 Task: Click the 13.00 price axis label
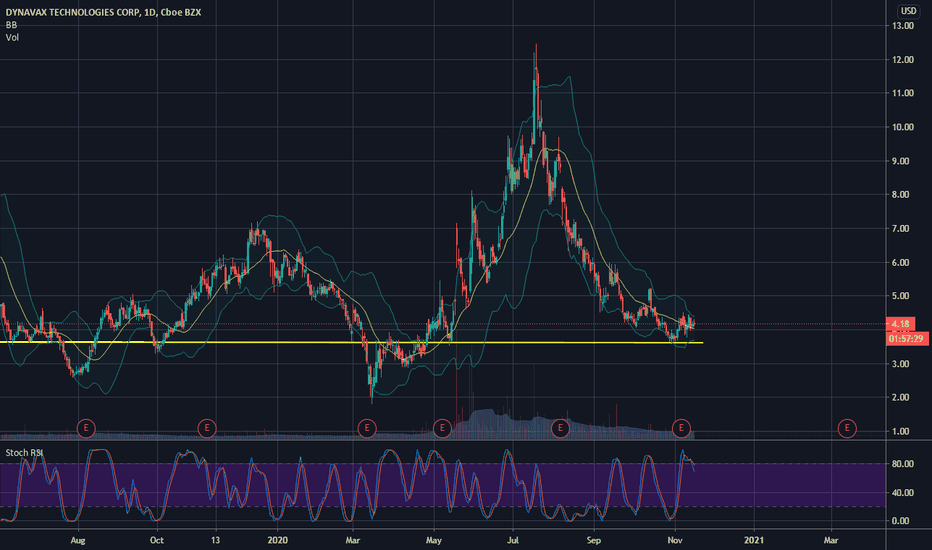coord(902,26)
